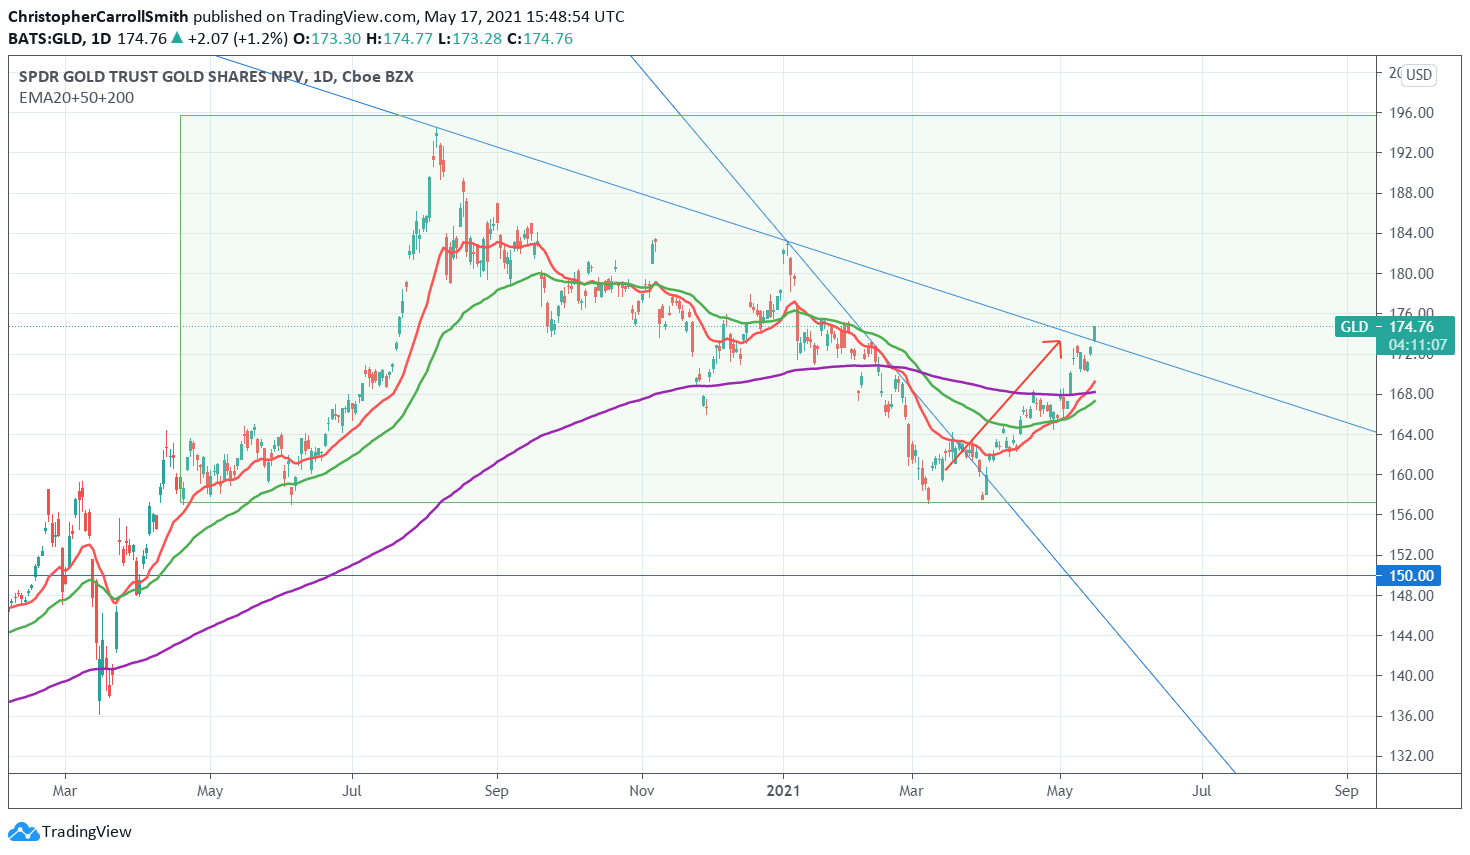Click the 144.00 price axis label
Image resolution: width=1470 pixels, height=855 pixels.
pos(1411,636)
